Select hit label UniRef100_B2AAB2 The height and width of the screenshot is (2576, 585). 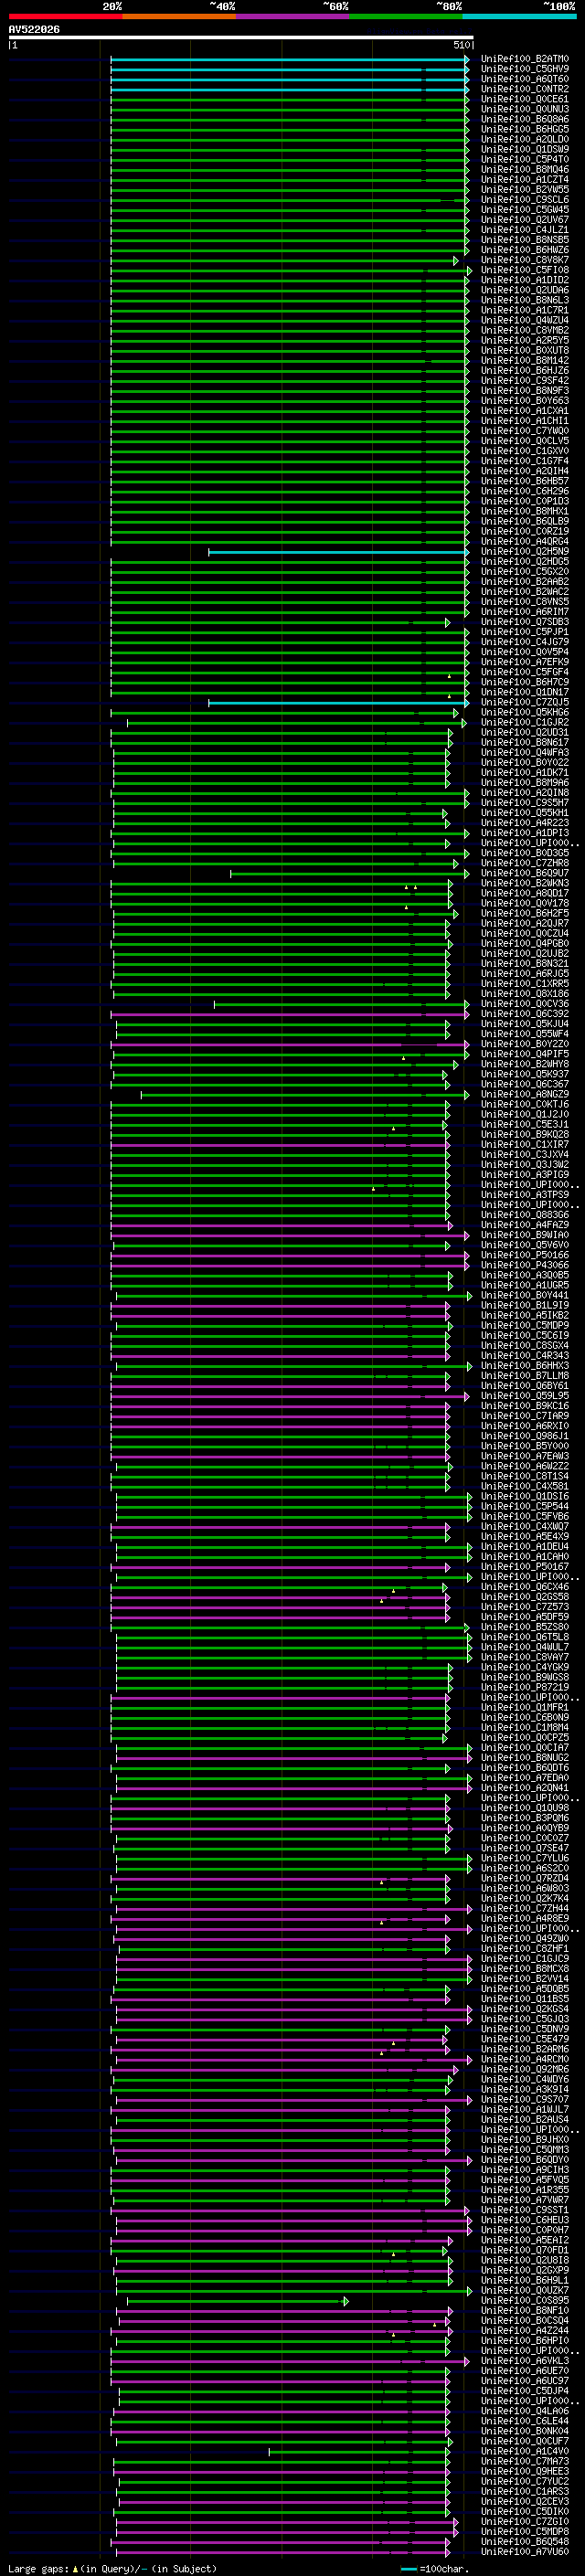tap(525, 582)
